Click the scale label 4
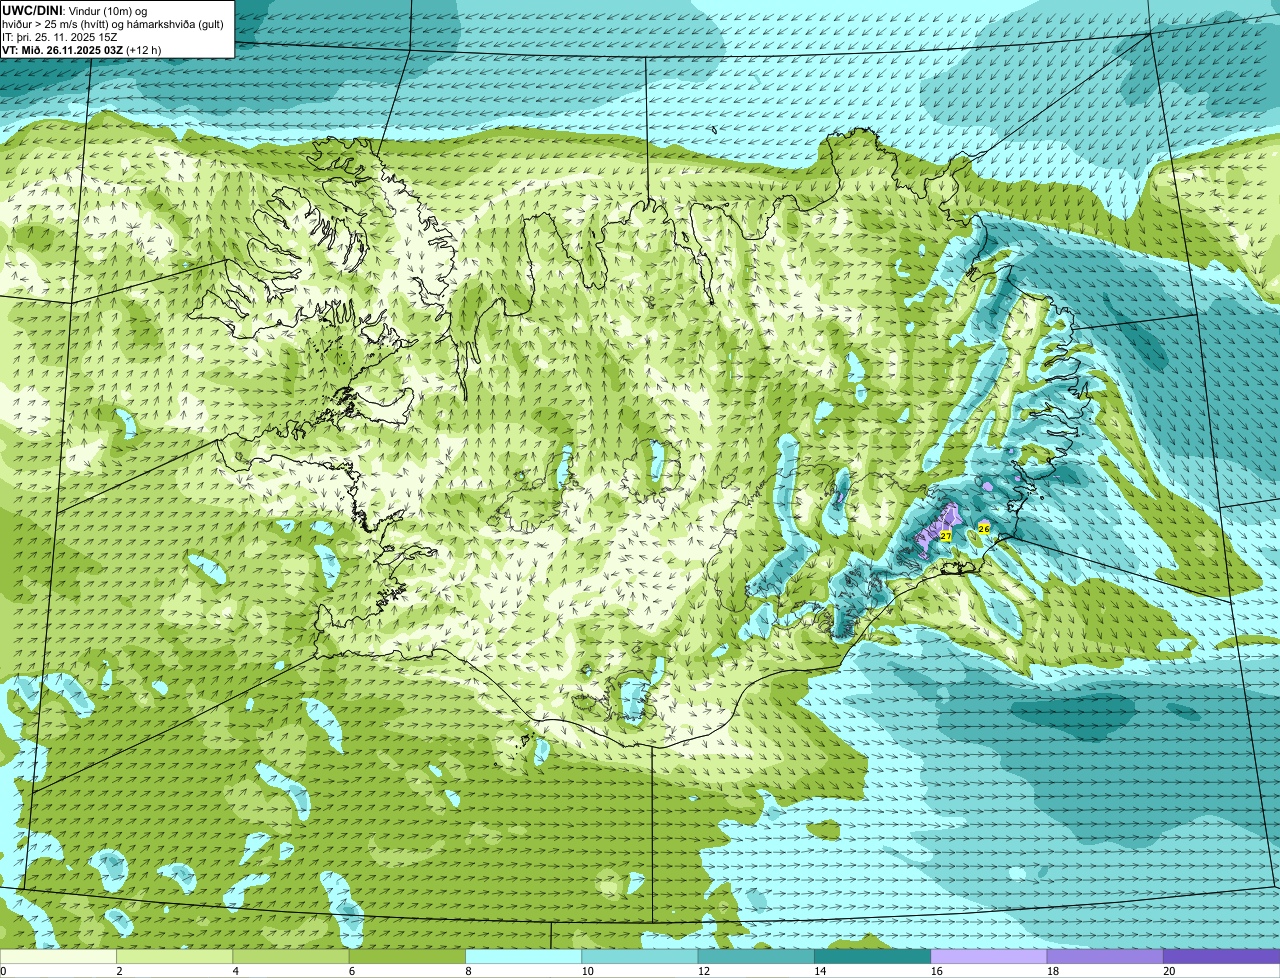 coord(235,970)
